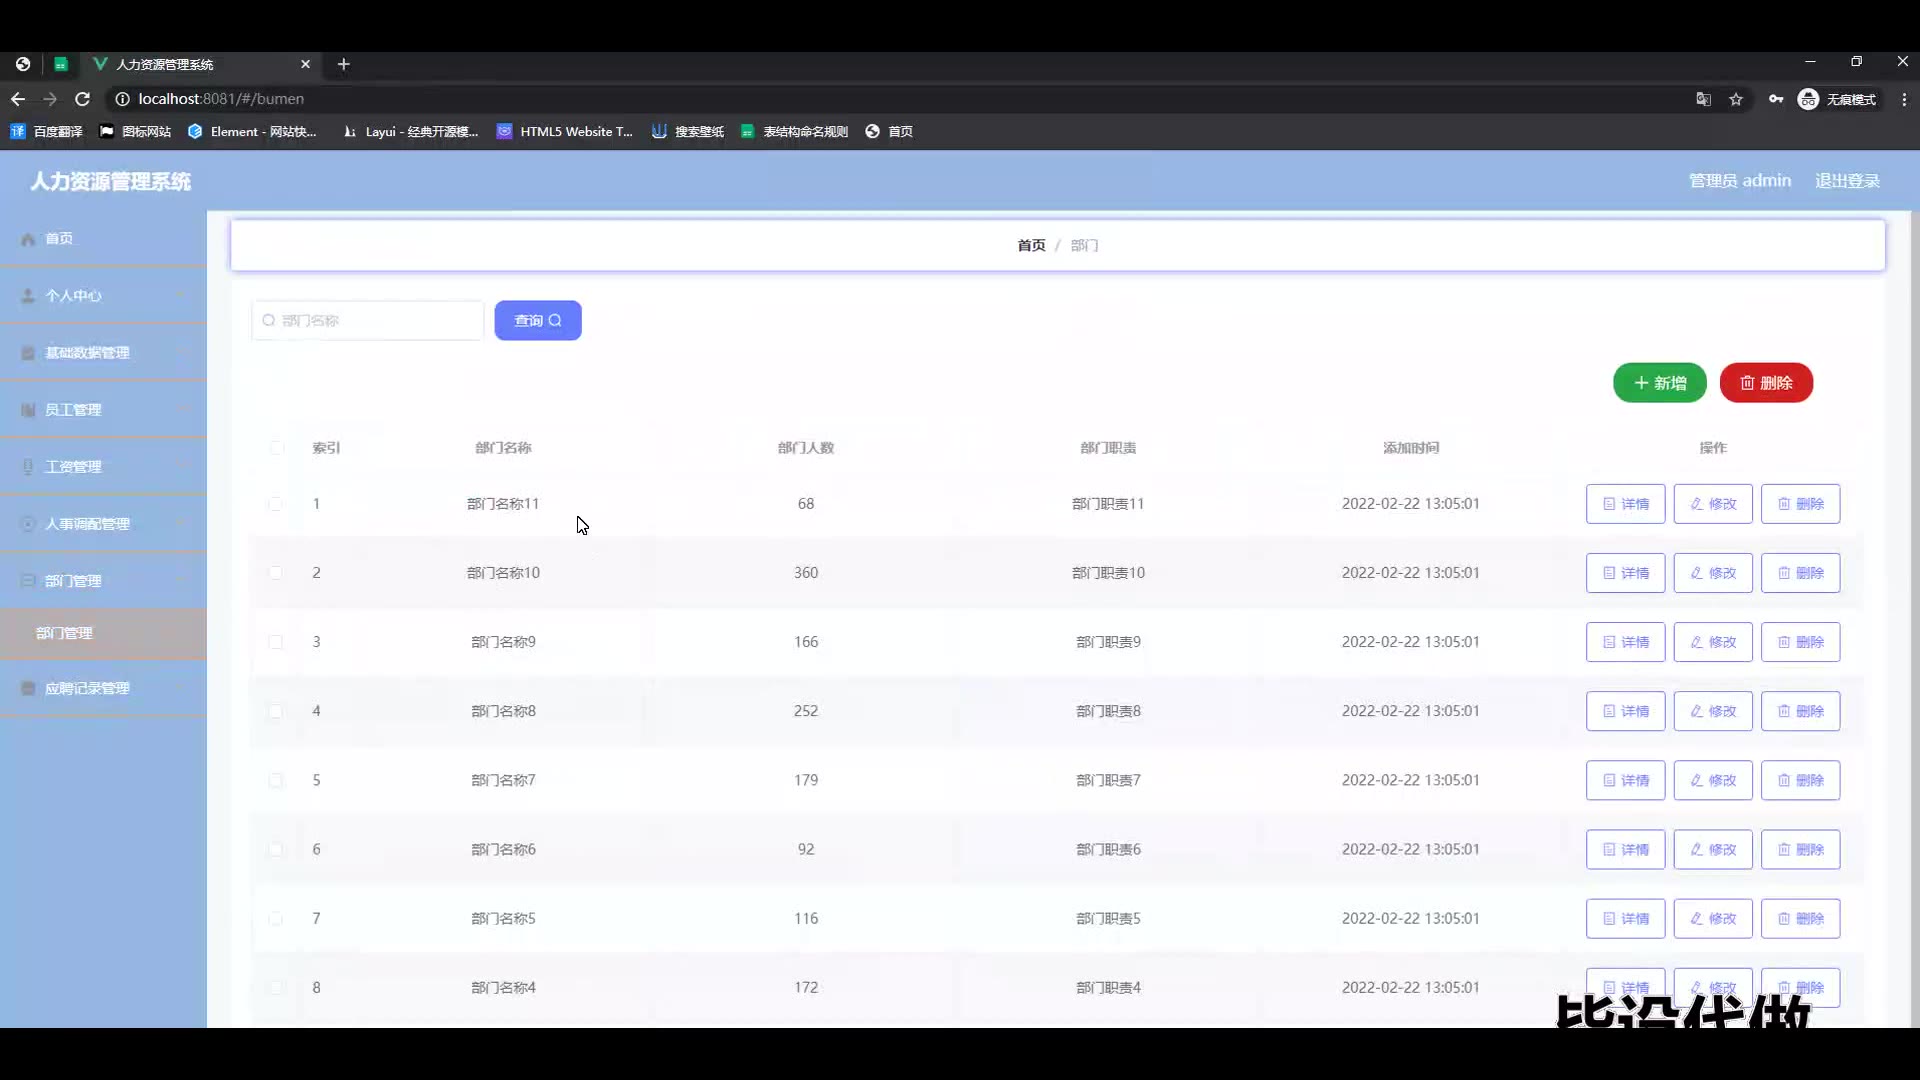Check the checkbox for the 部门名称11 row
The width and height of the screenshot is (1920, 1080).
tap(276, 504)
